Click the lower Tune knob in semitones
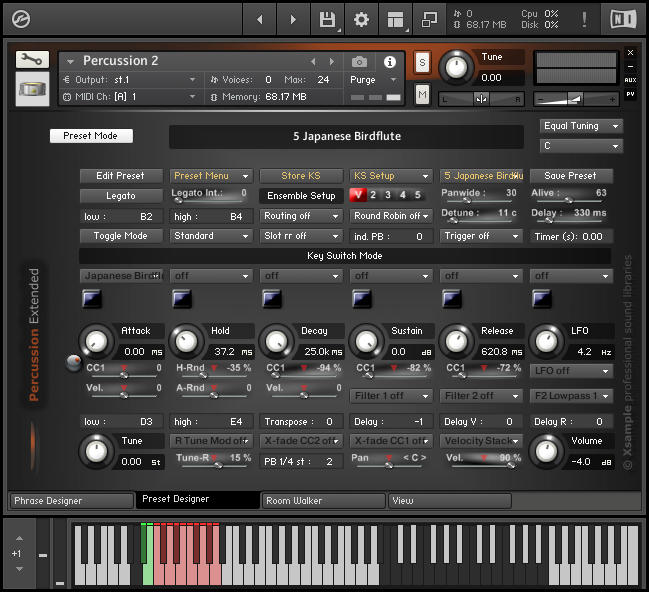649x592 pixels. 96,452
